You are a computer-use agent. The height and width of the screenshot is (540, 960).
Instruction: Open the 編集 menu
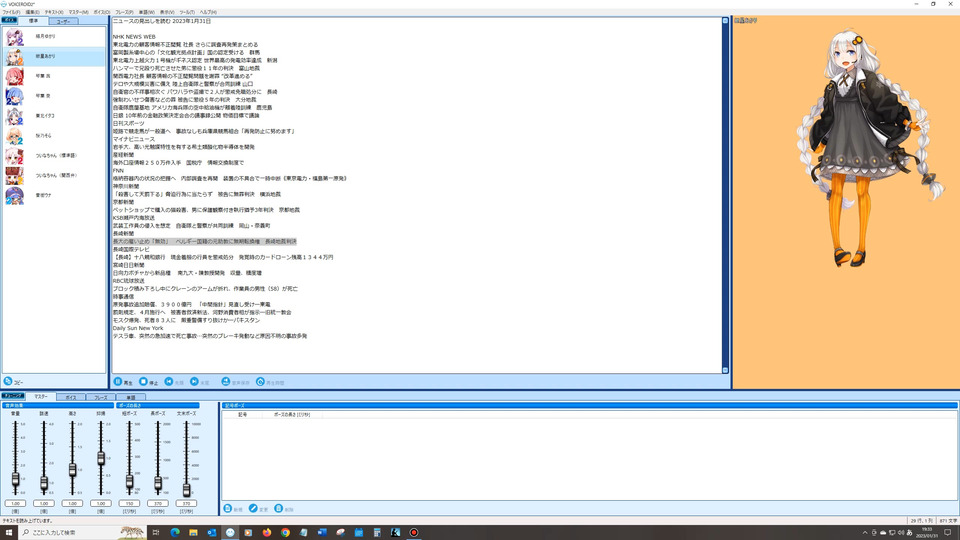(x=32, y=12)
